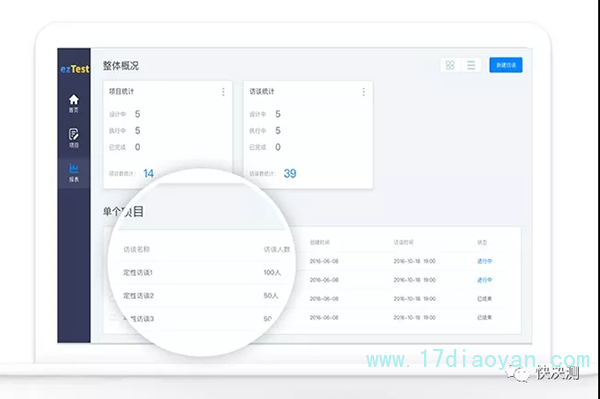Click the blue create-new button
This screenshot has width=600, height=399.
[x=506, y=65]
